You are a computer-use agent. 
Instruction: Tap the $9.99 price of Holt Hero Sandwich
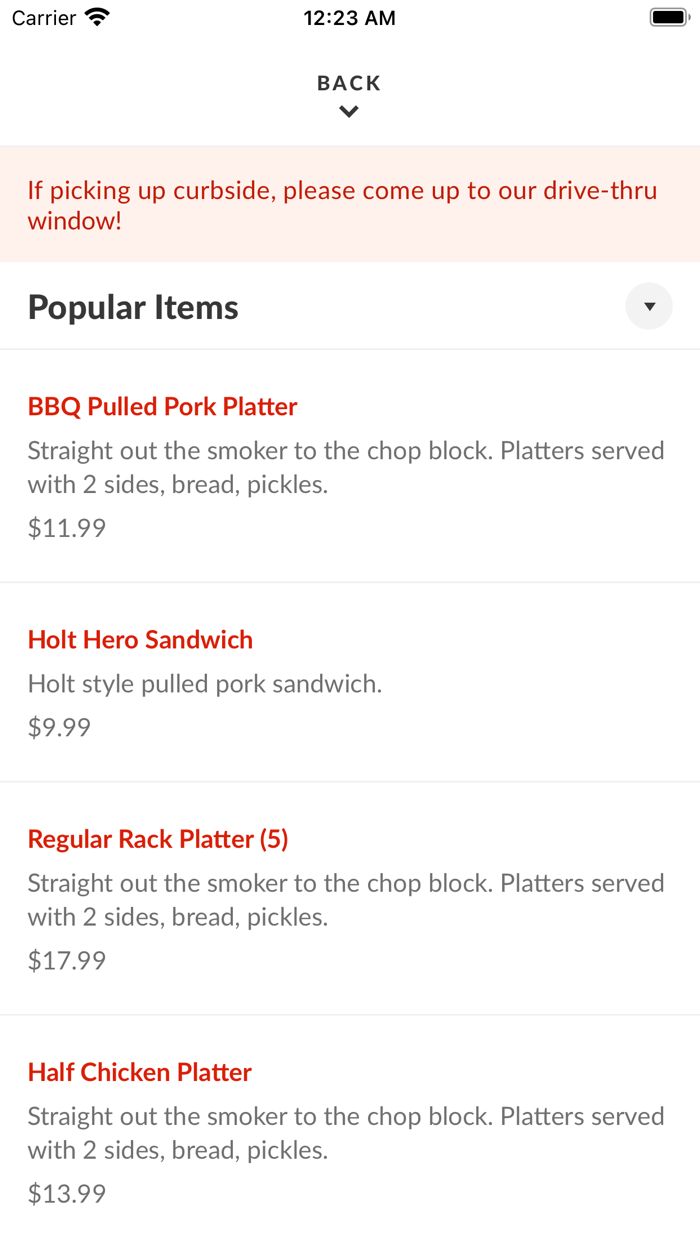pos(57,727)
